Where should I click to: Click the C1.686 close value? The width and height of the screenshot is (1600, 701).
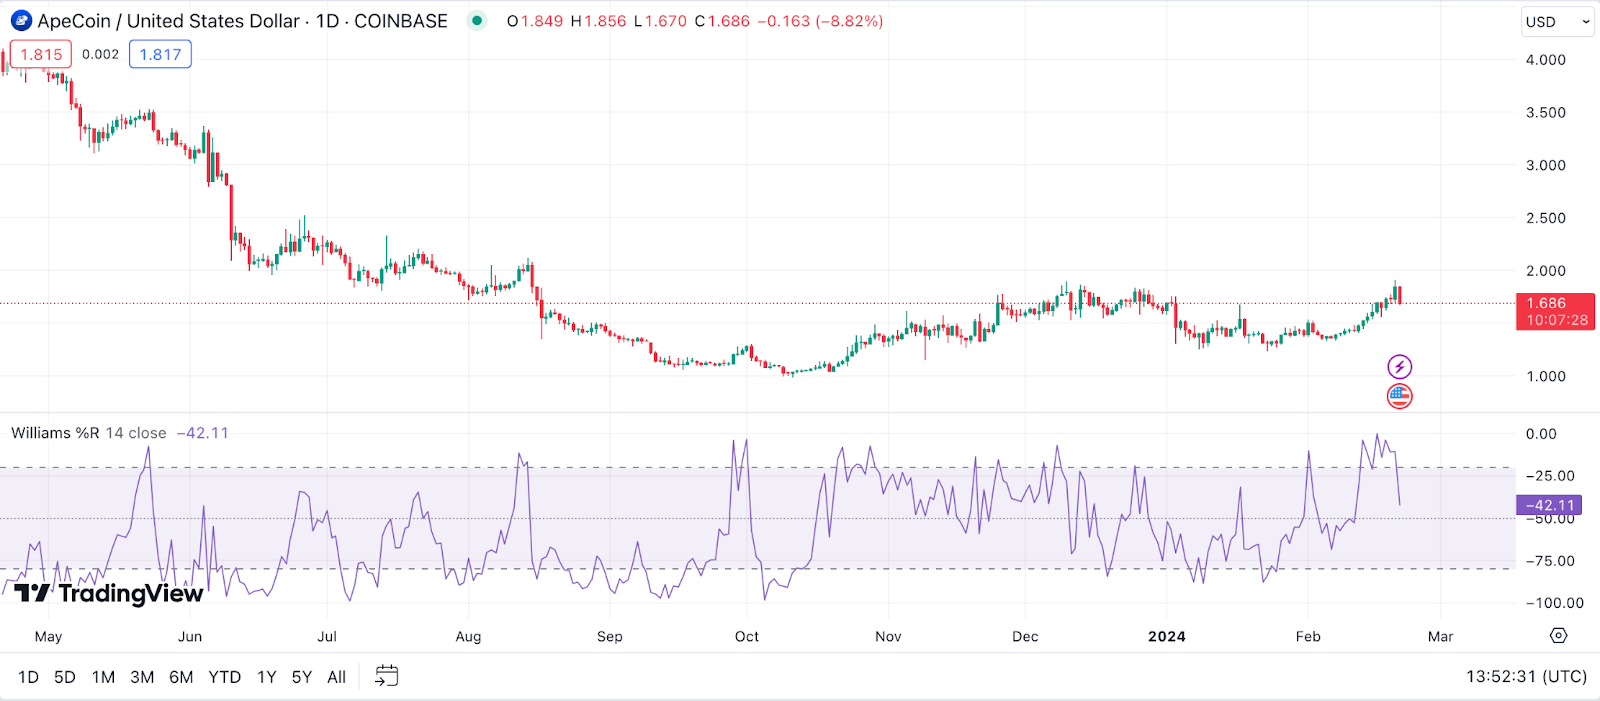pos(722,21)
